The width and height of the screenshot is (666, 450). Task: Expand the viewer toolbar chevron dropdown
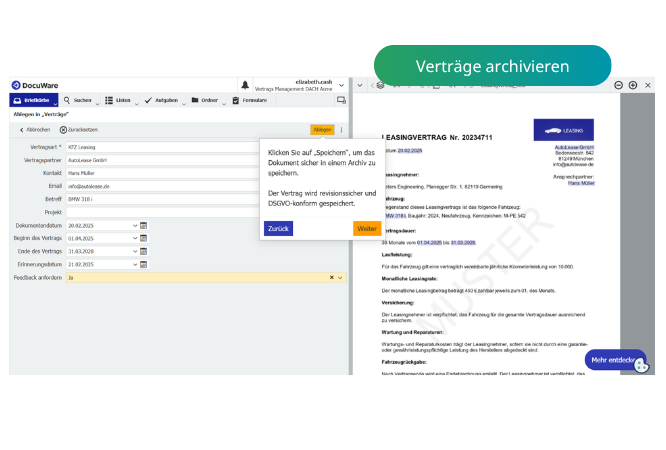[x=360, y=85]
